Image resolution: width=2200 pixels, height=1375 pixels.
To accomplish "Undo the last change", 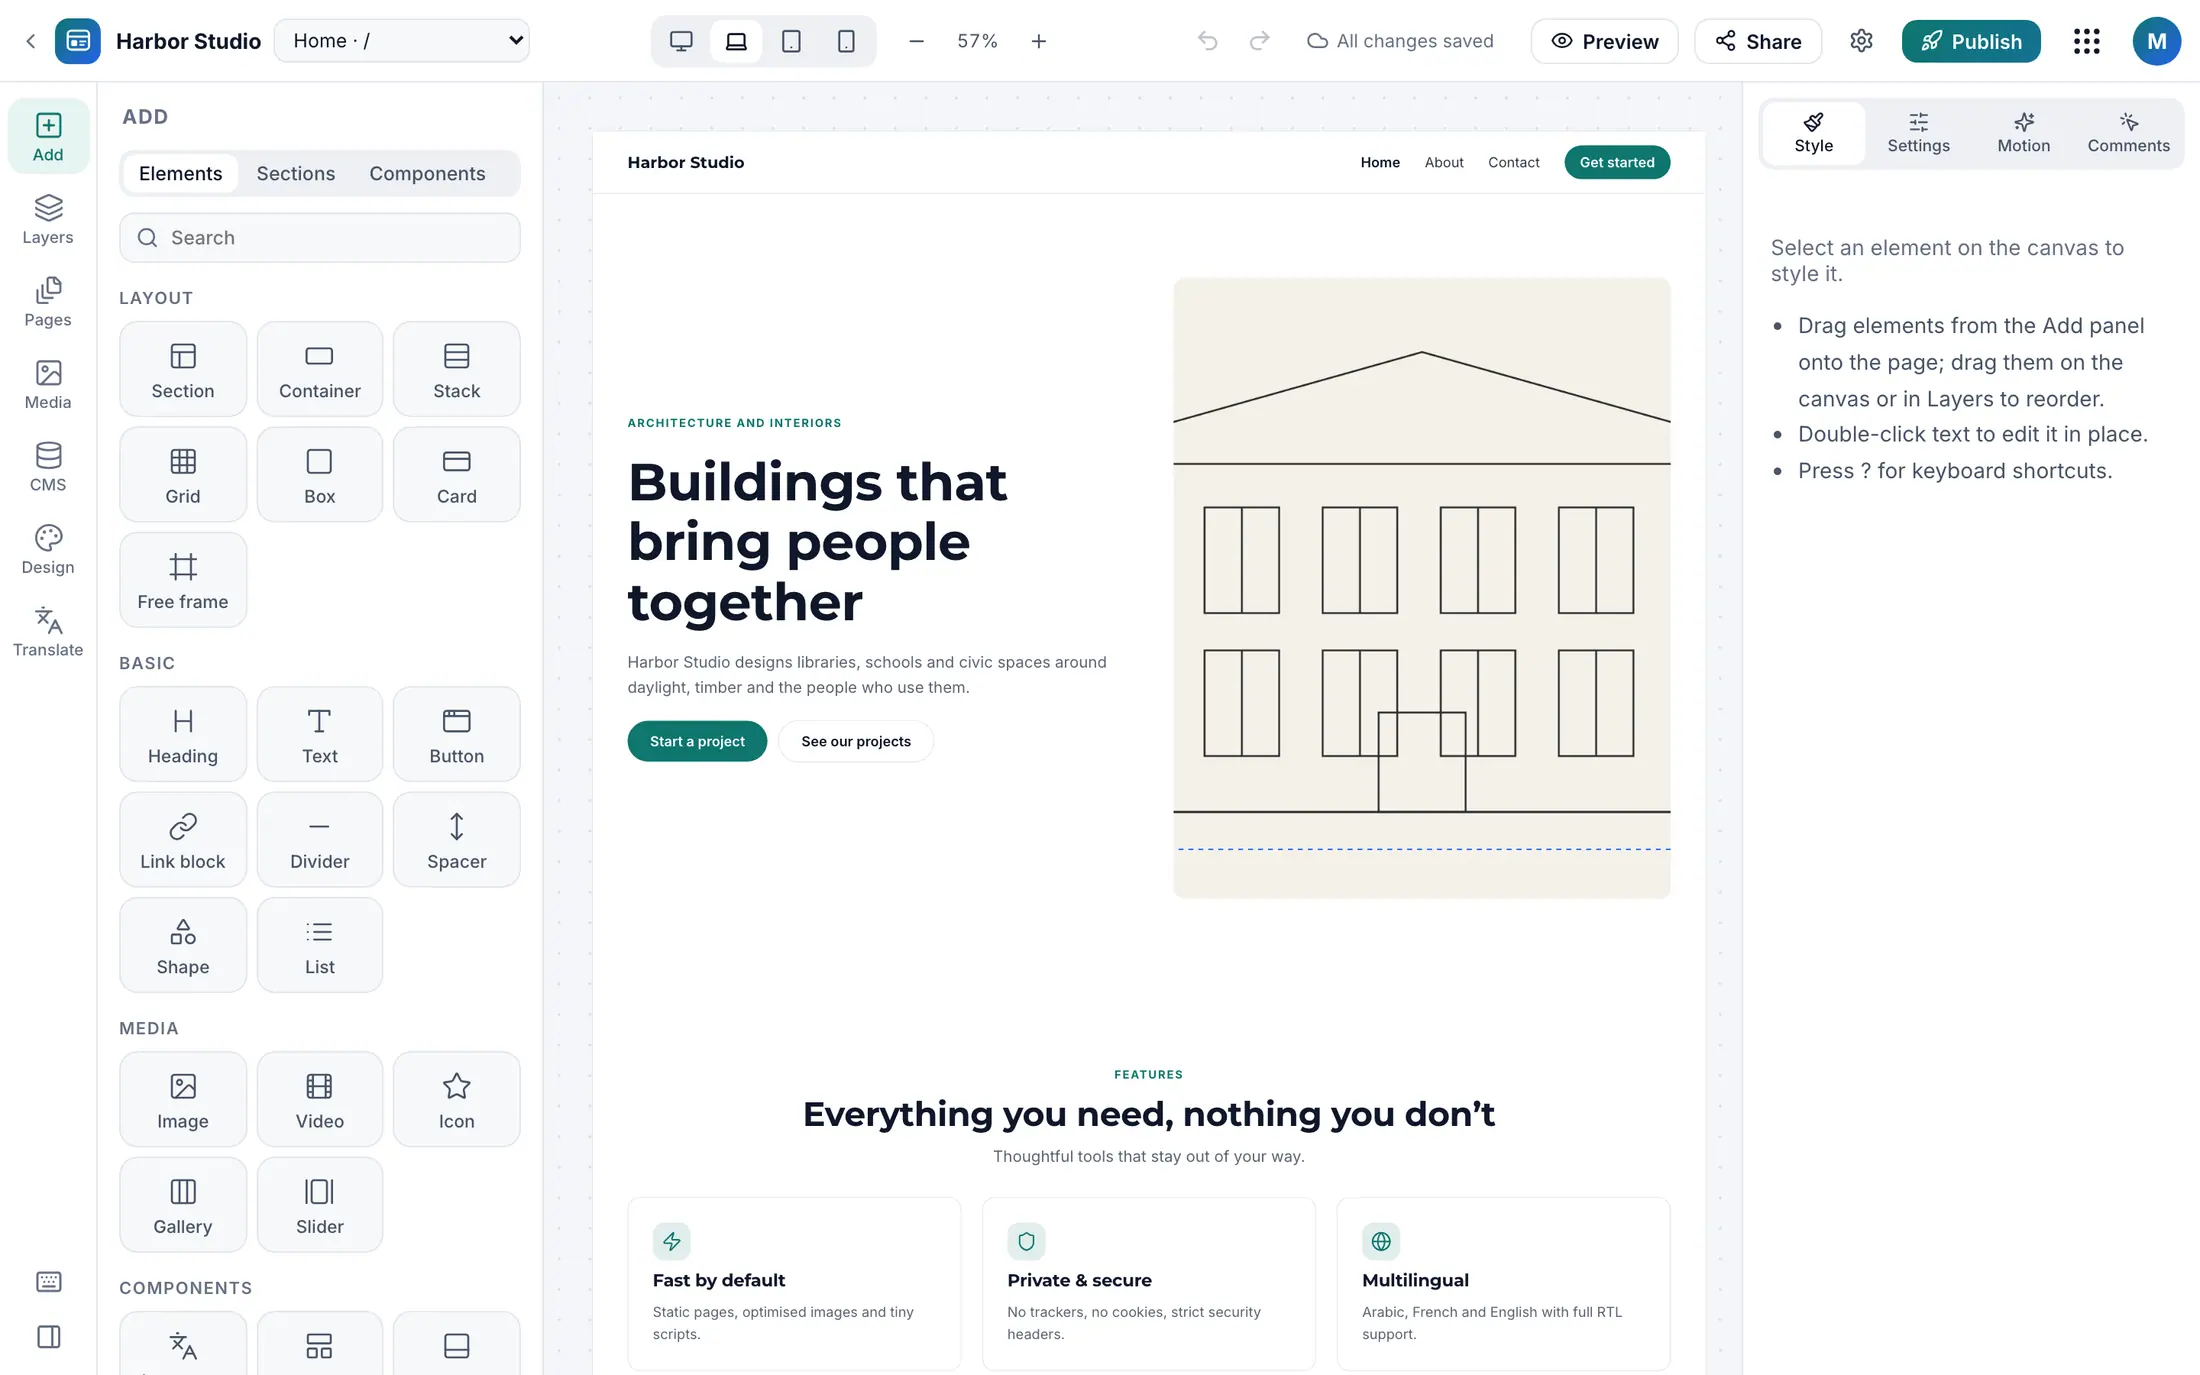I will coord(1208,41).
